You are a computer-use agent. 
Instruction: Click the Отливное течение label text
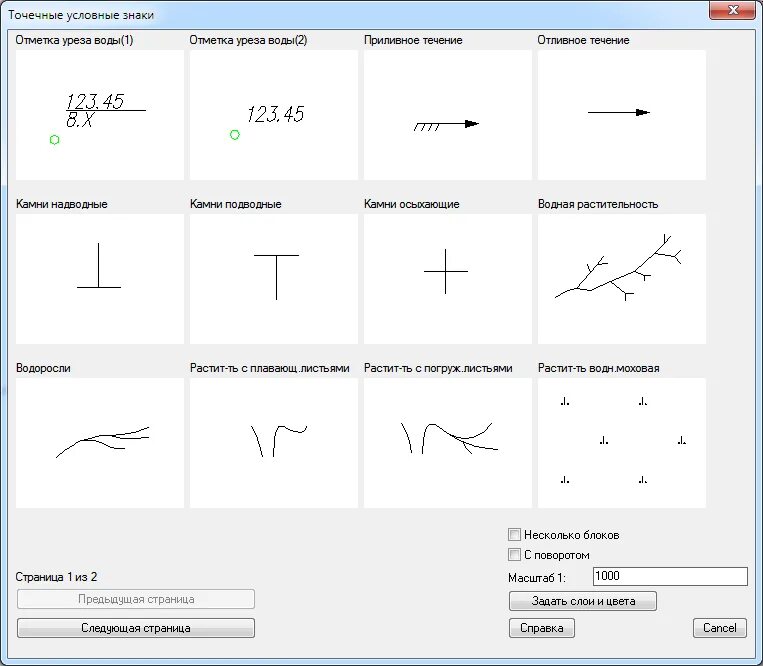583,40
